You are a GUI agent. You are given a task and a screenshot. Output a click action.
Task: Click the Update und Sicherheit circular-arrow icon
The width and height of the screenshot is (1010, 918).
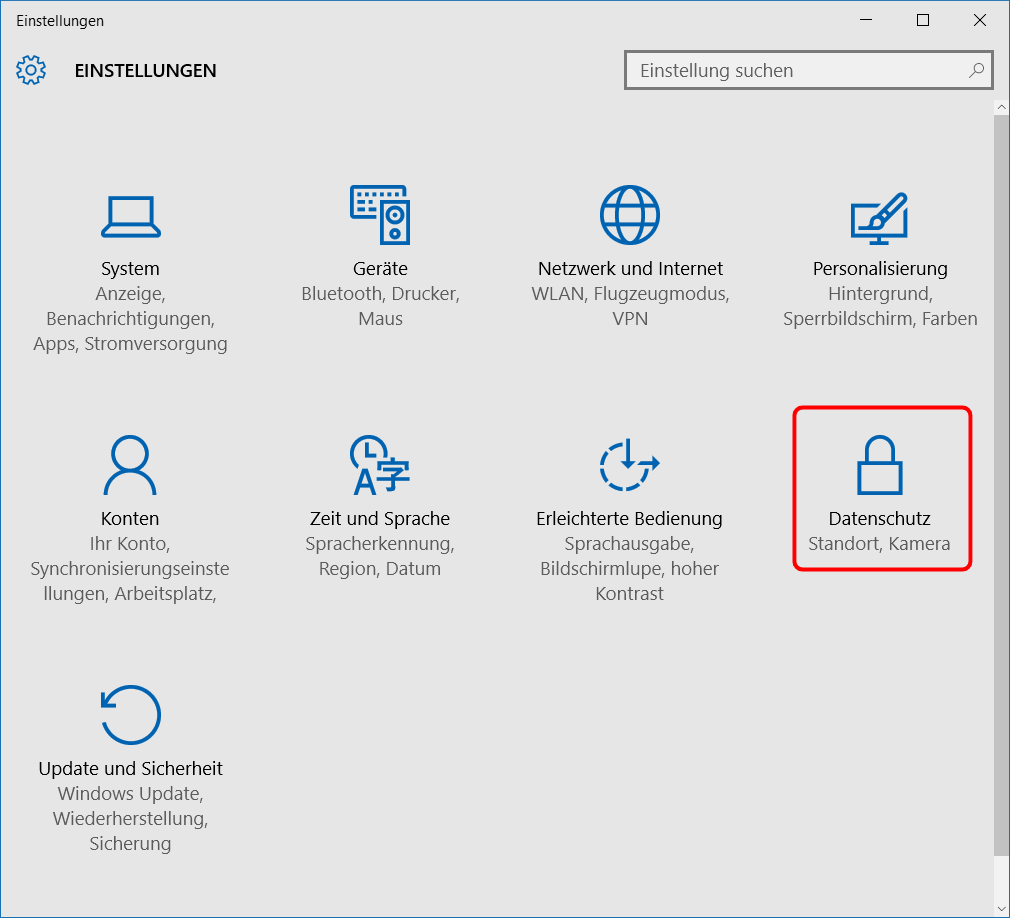130,715
